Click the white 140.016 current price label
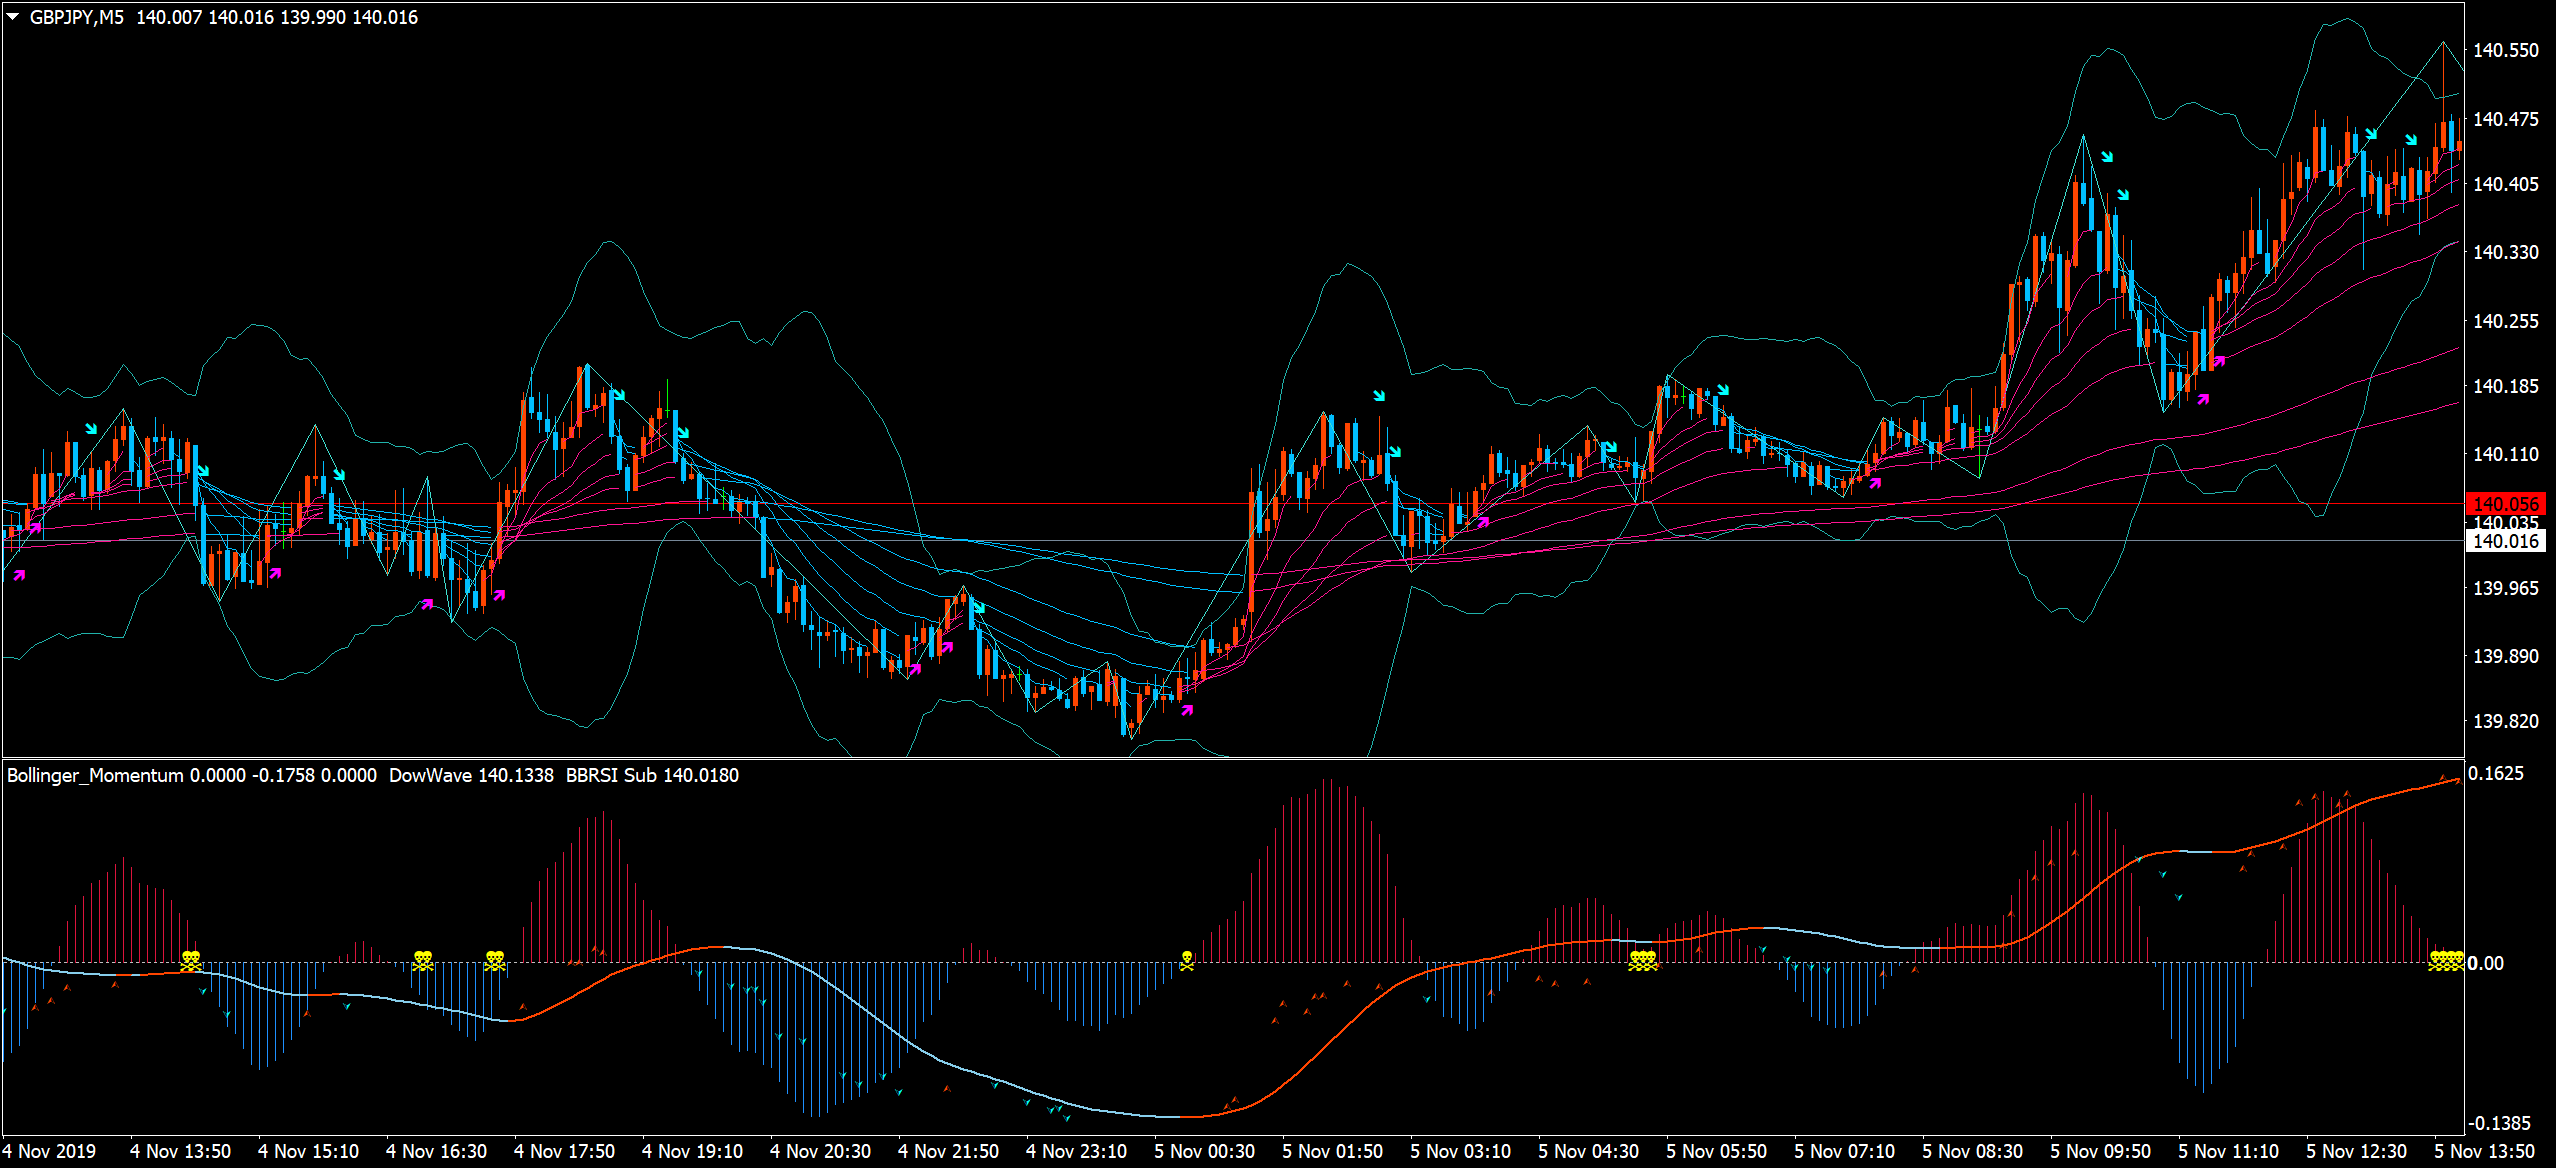 (2505, 541)
